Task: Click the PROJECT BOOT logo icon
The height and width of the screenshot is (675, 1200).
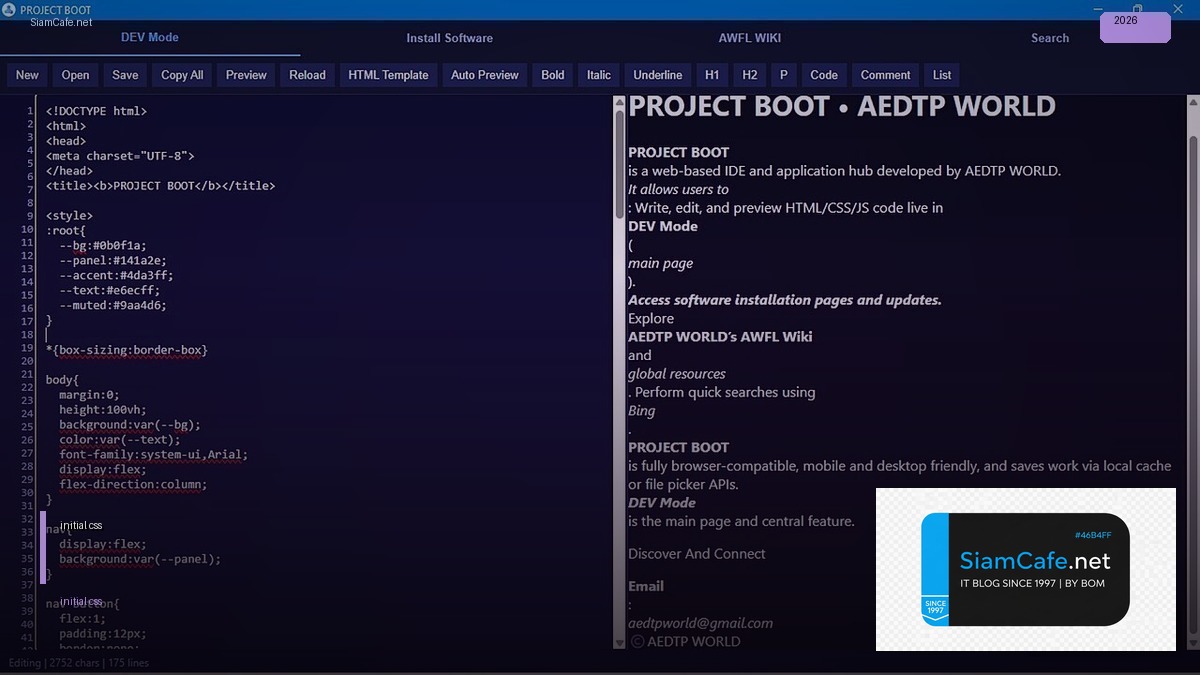Action: coord(10,9)
